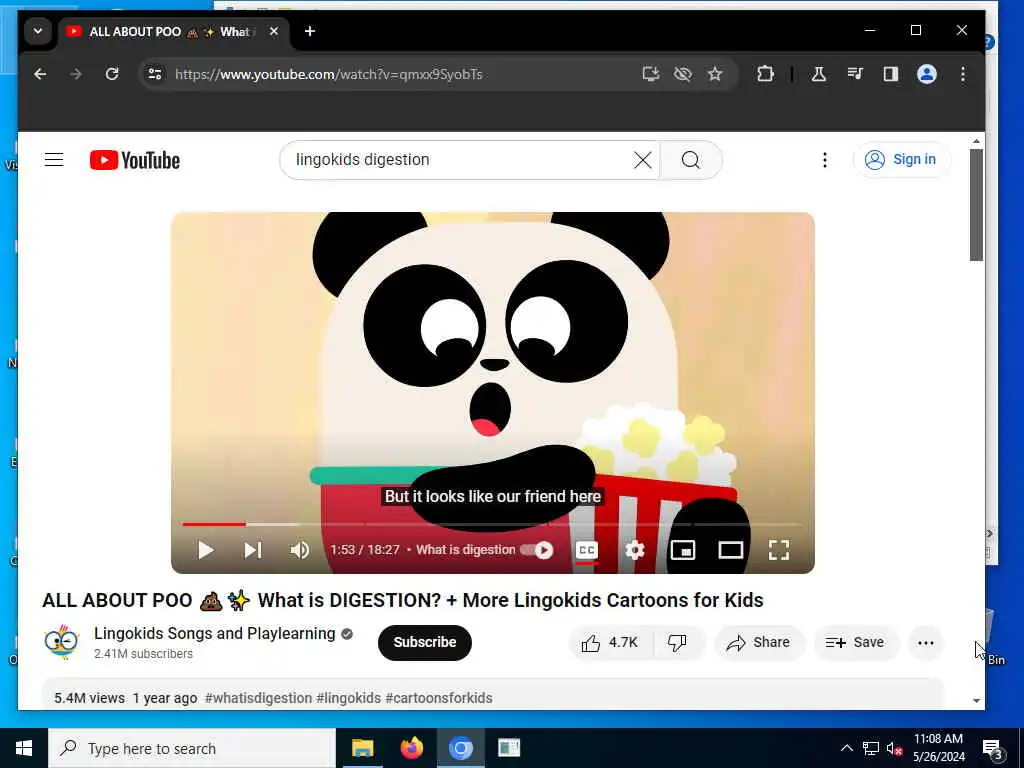Go to YouTube home via logo

tap(135, 160)
